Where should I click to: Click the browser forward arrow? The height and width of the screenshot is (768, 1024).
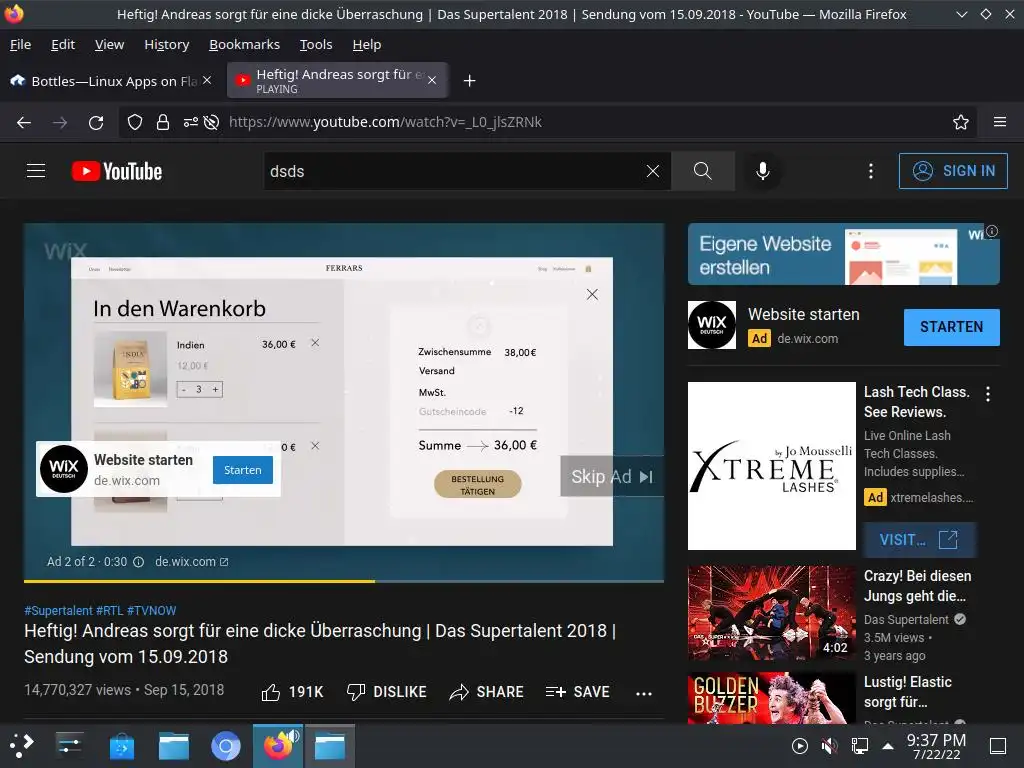(60, 122)
